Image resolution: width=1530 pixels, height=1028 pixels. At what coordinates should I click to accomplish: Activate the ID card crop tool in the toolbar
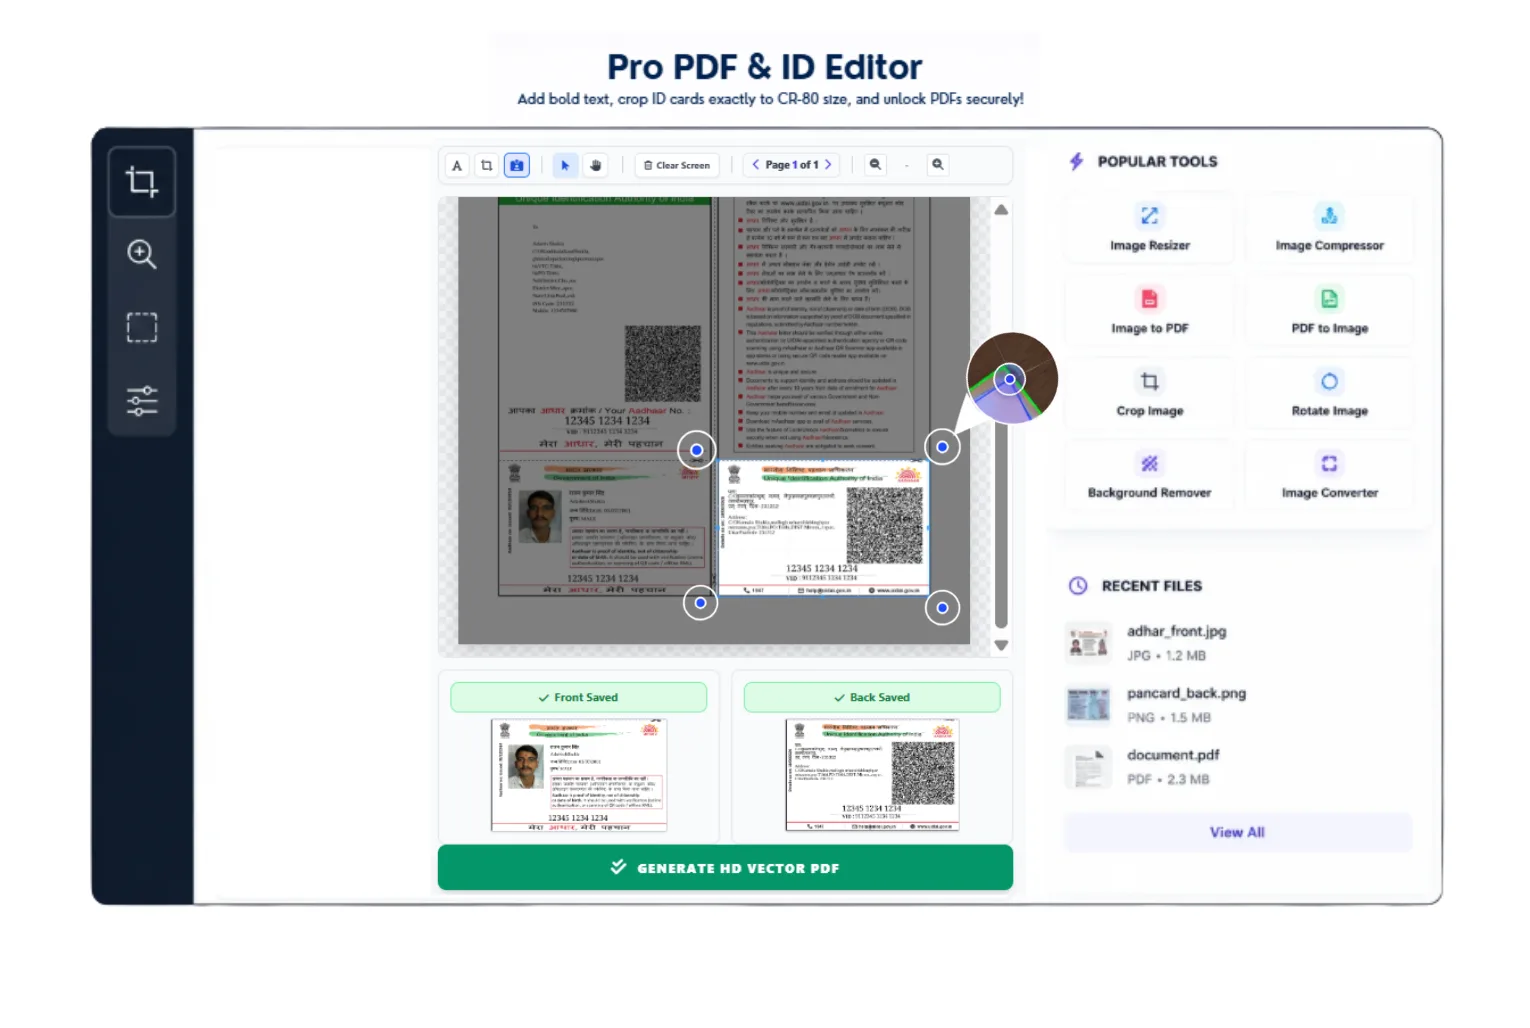coord(516,165)
